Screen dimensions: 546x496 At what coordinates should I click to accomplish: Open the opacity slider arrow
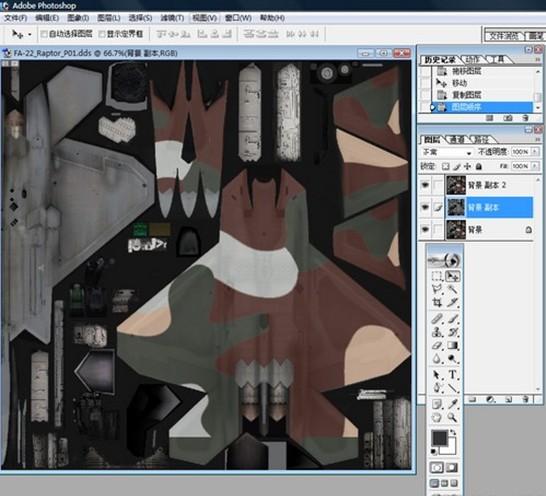point(535,152)
